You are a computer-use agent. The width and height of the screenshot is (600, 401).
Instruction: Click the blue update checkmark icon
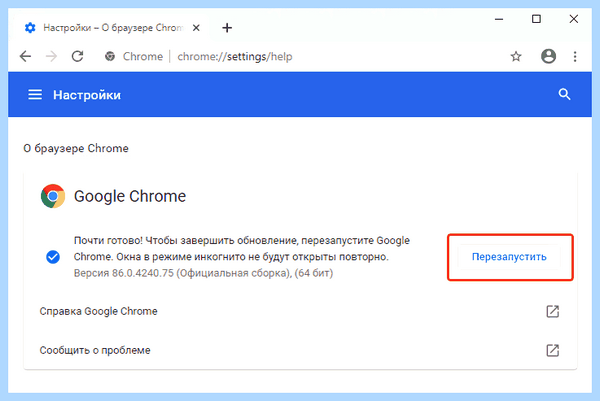[x=53, y=257]
